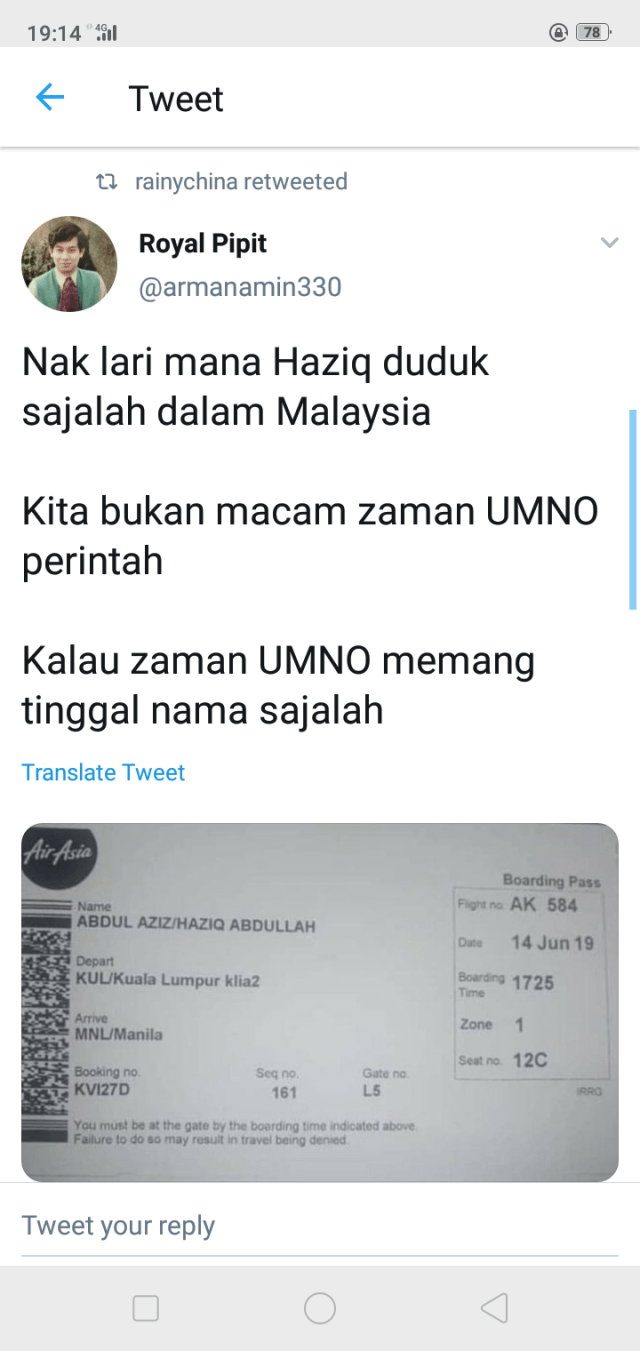640x1351 pixels.
Task: Select the @armanamin330 handle
Action: pos(240,288)
